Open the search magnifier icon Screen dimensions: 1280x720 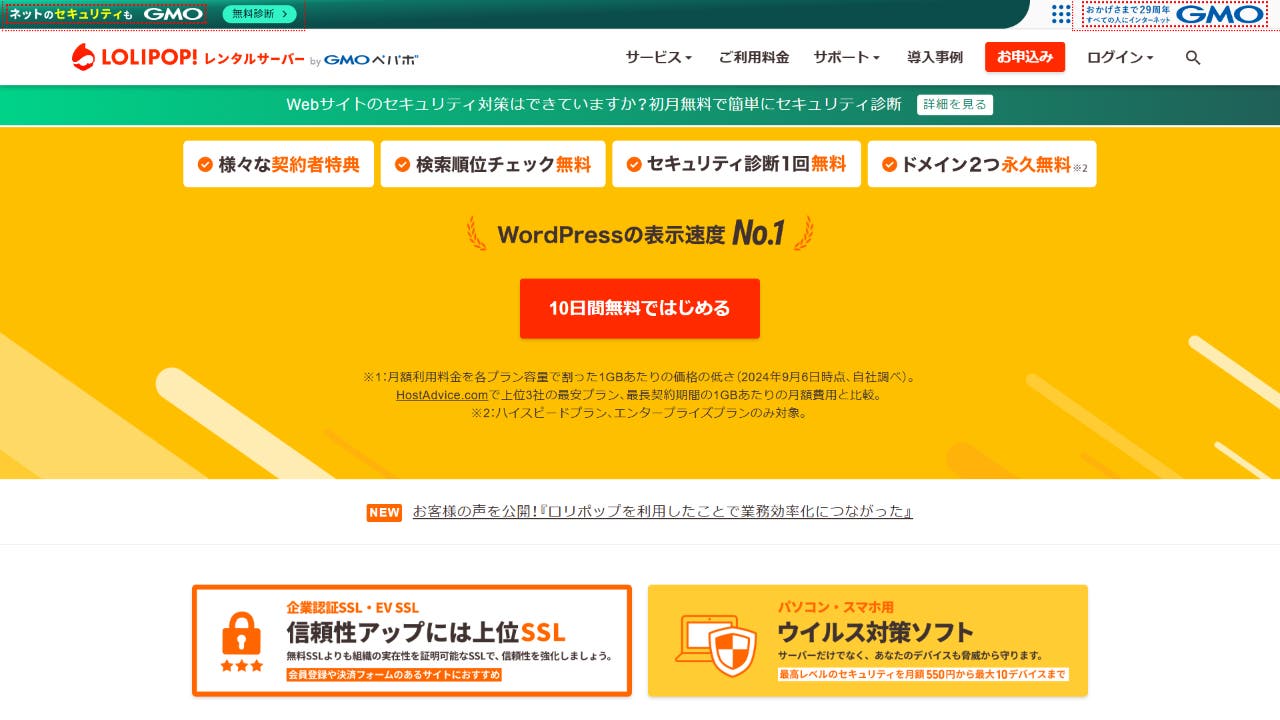[1192, 58]
